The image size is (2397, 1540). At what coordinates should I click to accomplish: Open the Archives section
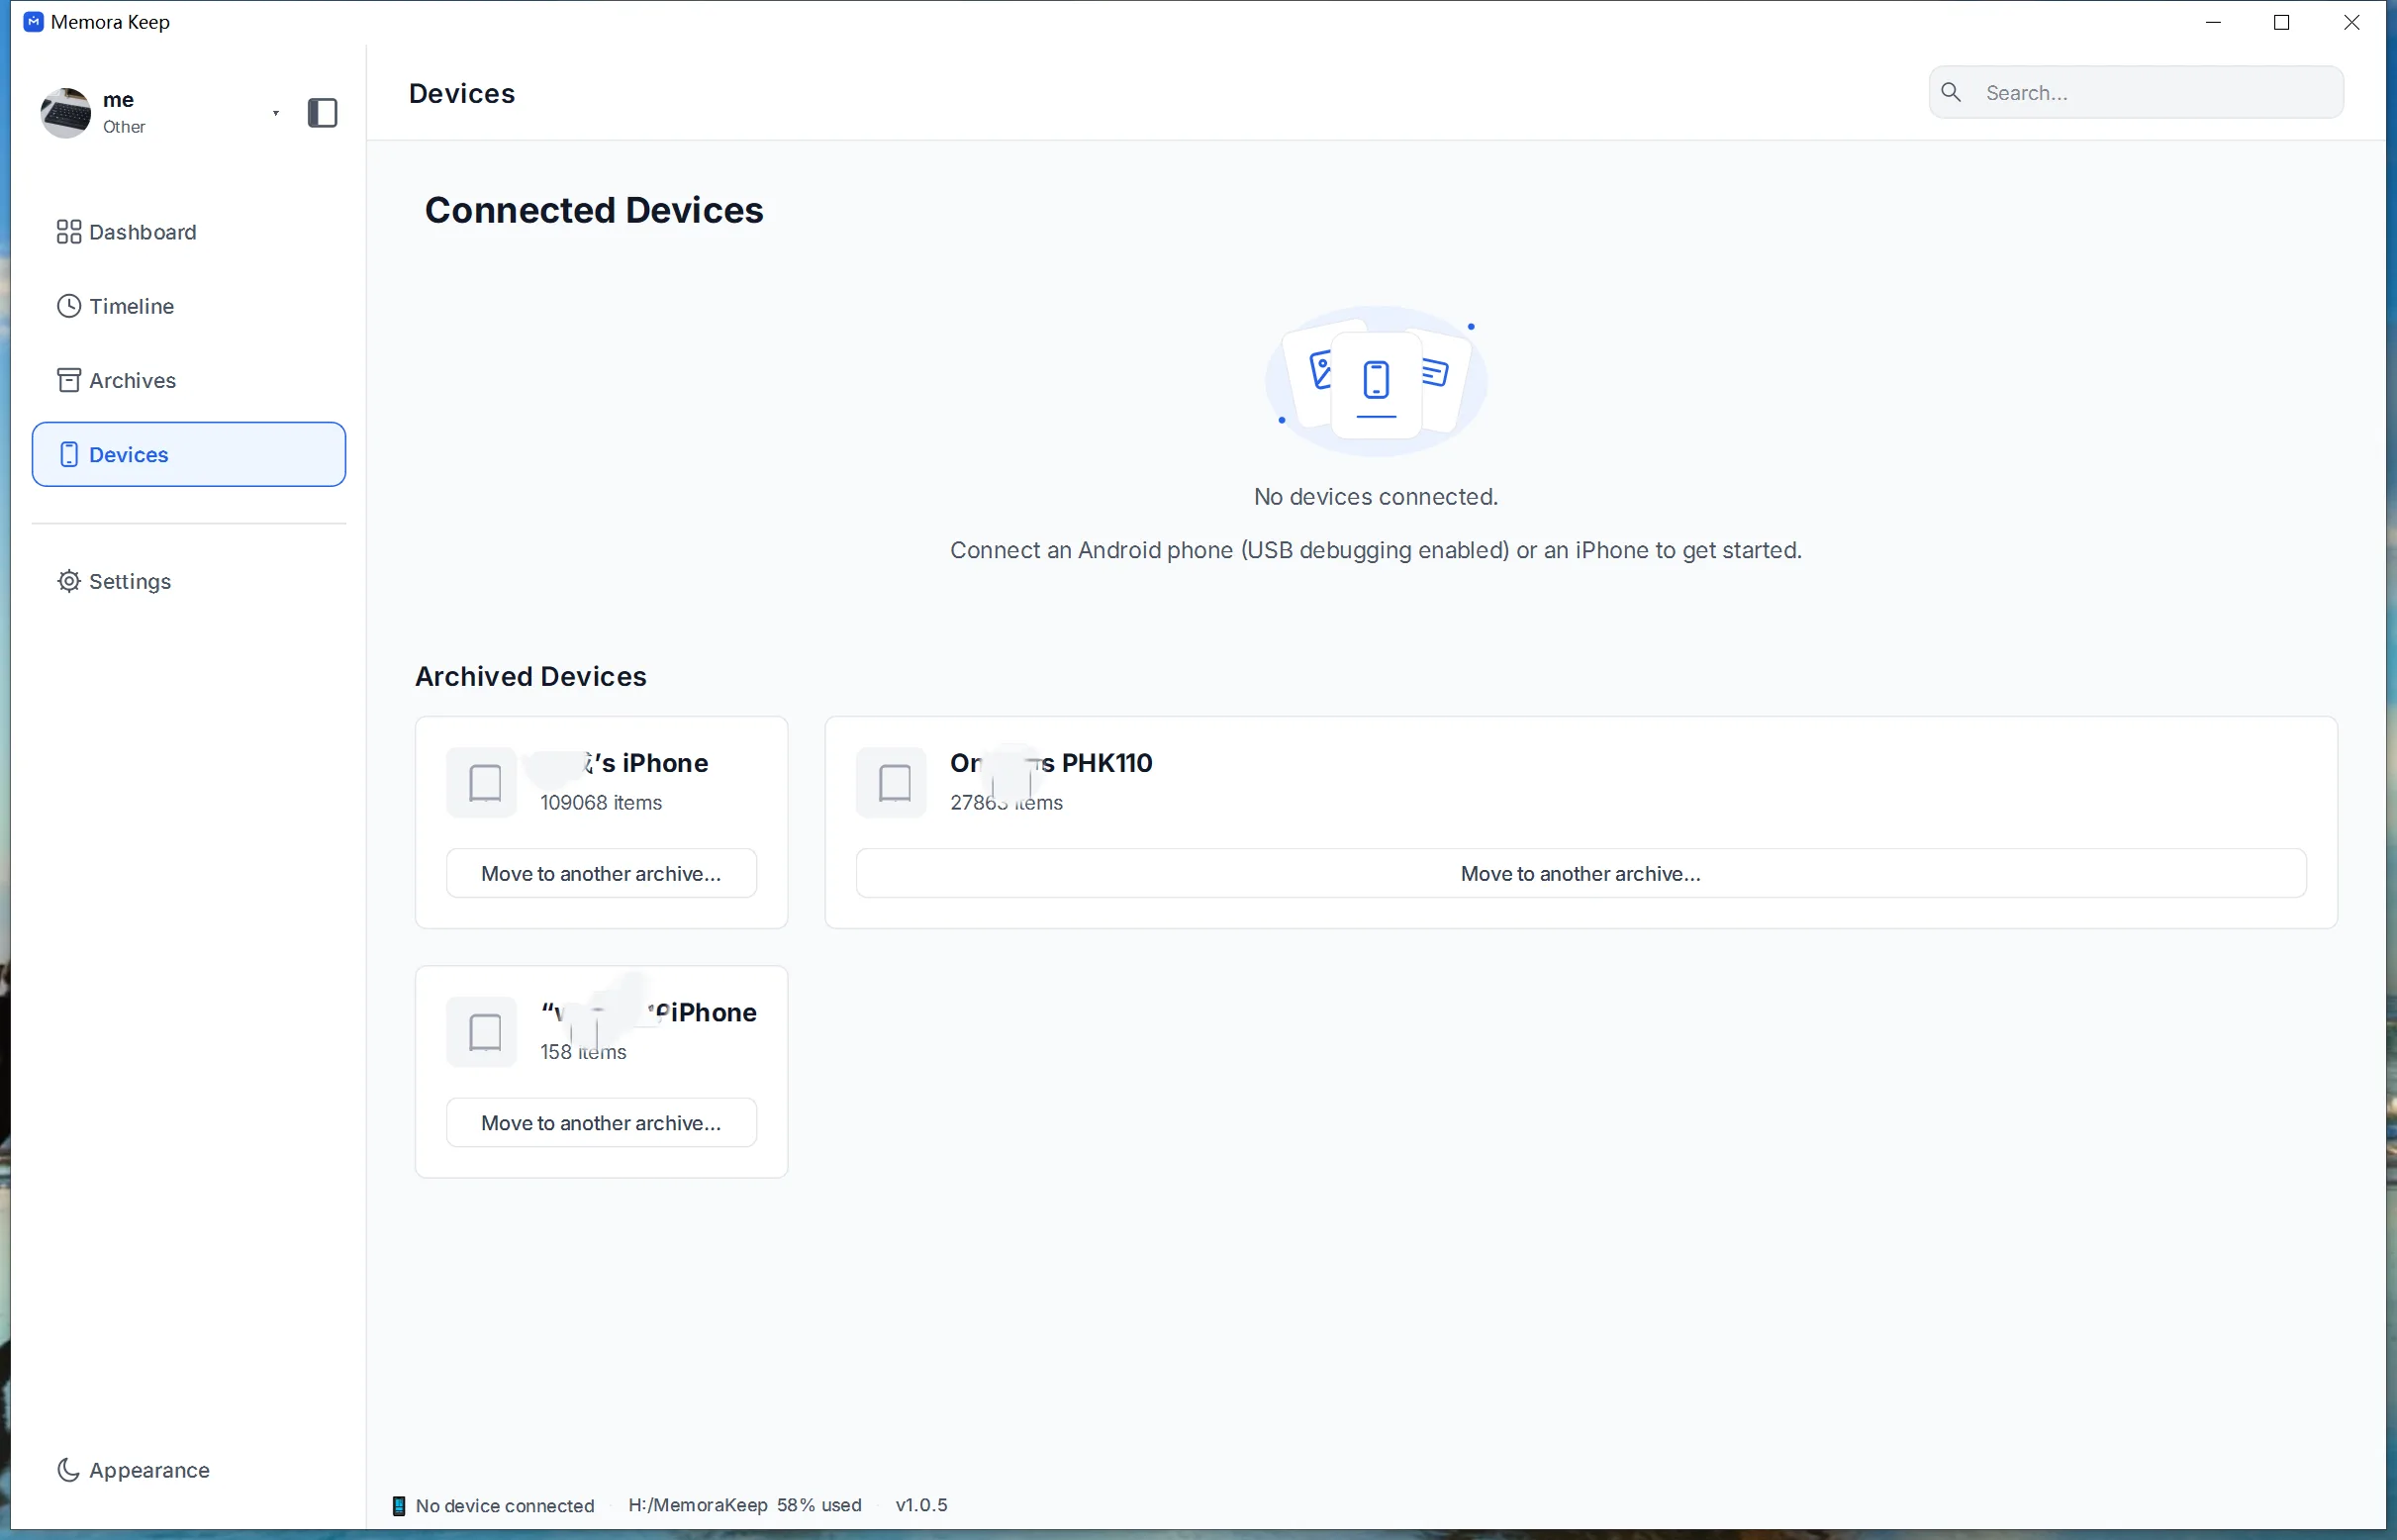[188, 380]
